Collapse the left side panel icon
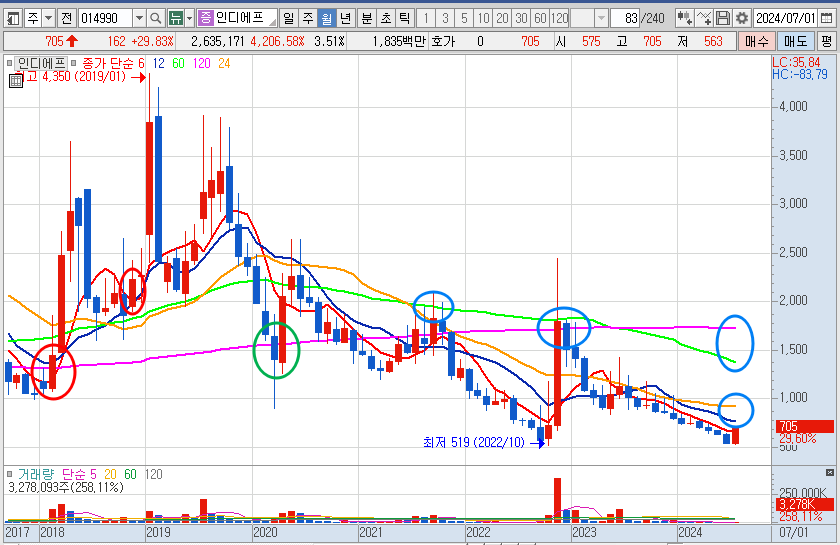The height and width of the screenshot is (545, 840). pyautogui.click(x=13, y=19)
